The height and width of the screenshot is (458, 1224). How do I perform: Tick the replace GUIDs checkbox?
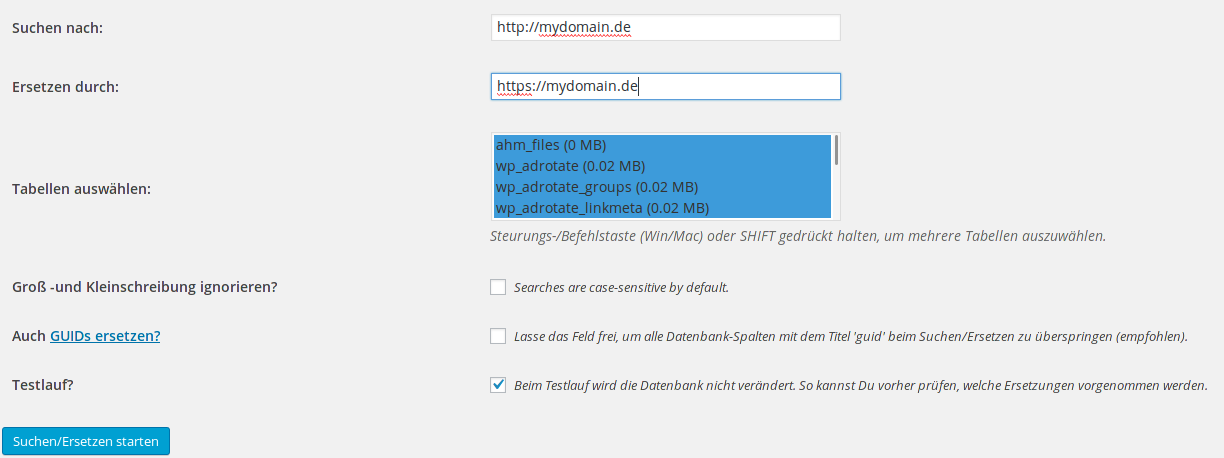point(498,336)
